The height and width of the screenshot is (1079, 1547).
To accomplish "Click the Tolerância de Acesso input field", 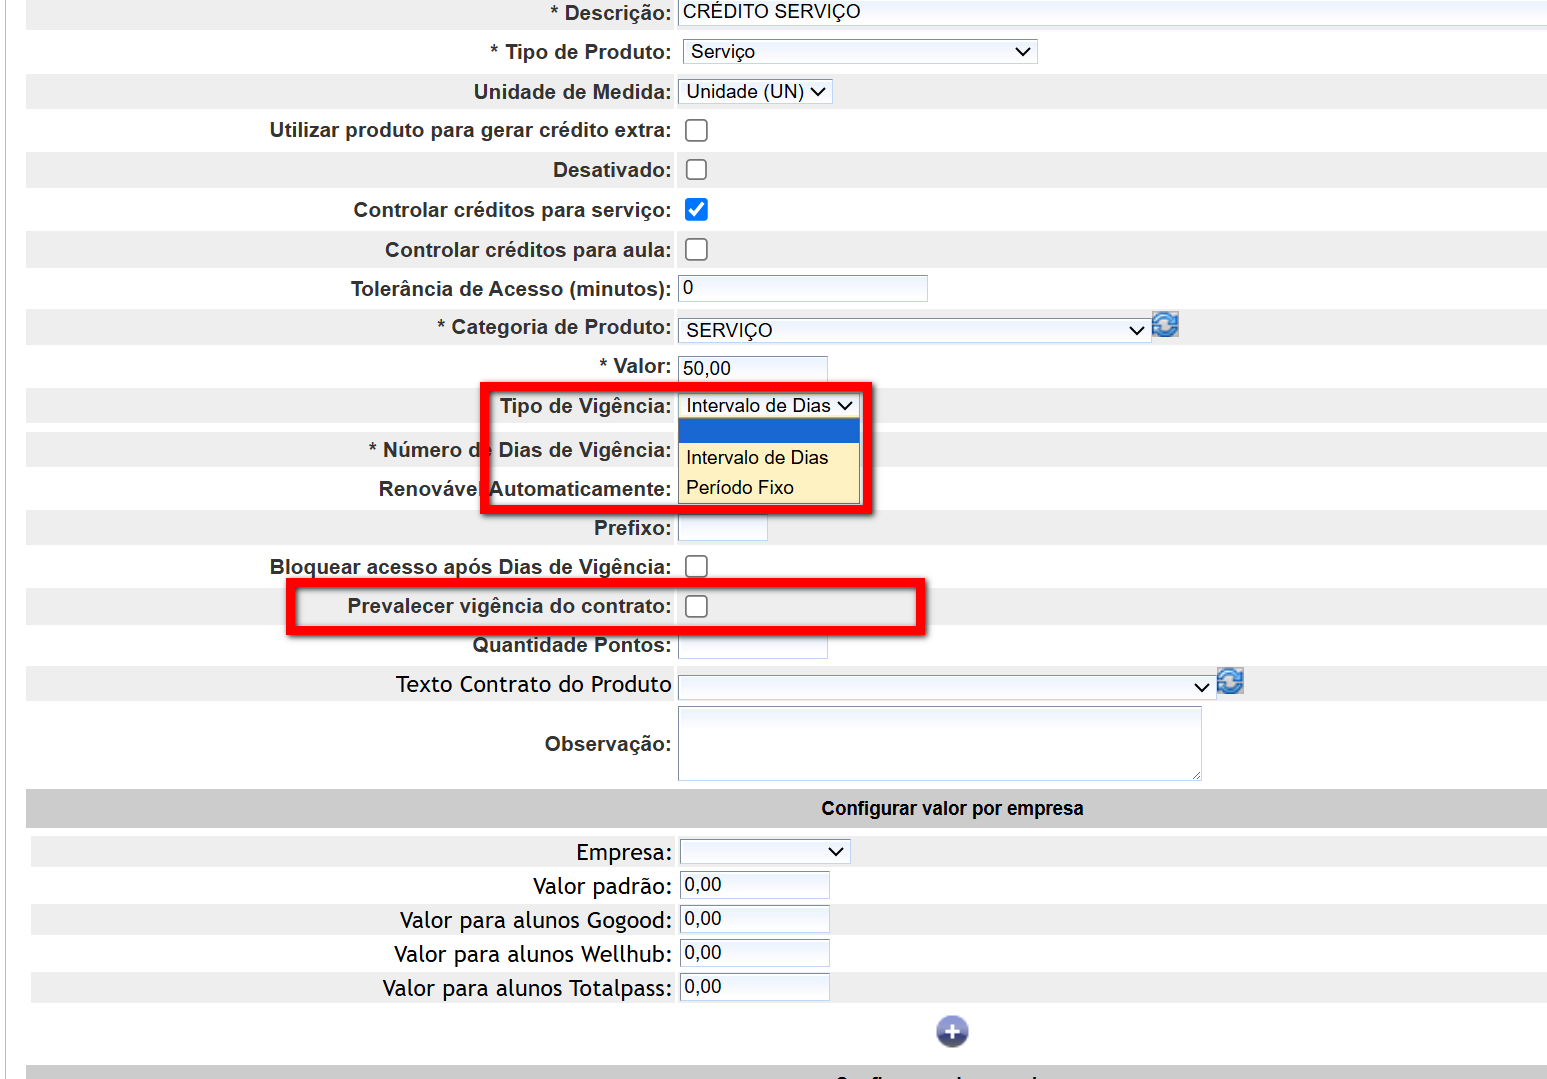I will [x=802, y=288].
